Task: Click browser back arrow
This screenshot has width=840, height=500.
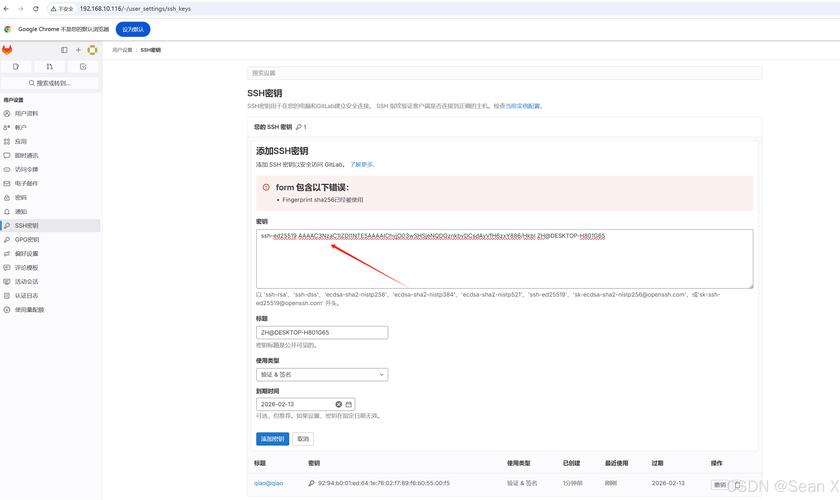Action: [x=6, y=9]
